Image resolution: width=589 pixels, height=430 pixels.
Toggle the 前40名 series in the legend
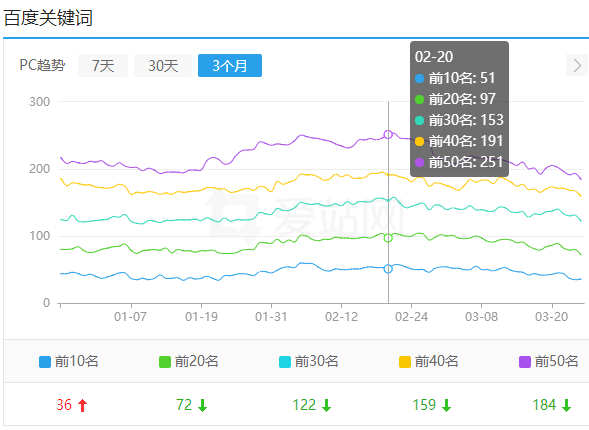click(429, 361)
